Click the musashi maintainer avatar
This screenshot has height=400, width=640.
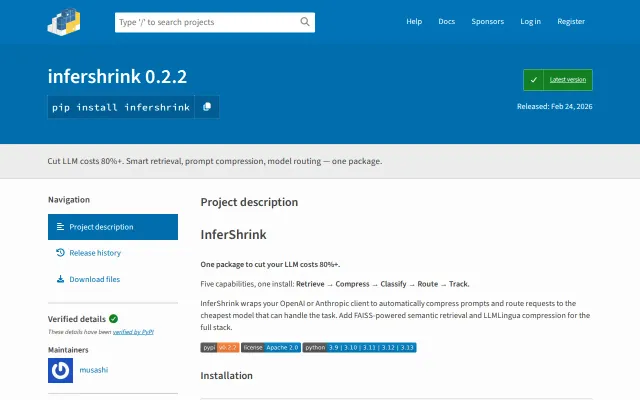click(x=60, y=370)
